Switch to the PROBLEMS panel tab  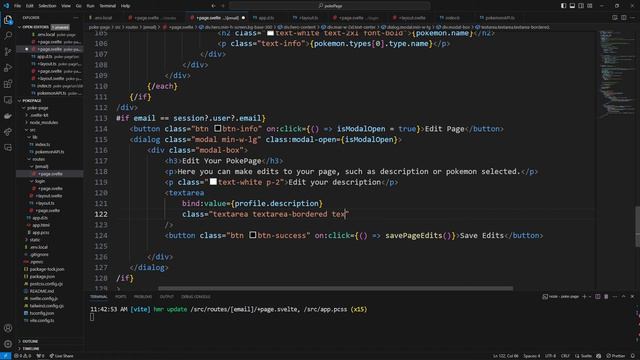[x=143, y=297]
